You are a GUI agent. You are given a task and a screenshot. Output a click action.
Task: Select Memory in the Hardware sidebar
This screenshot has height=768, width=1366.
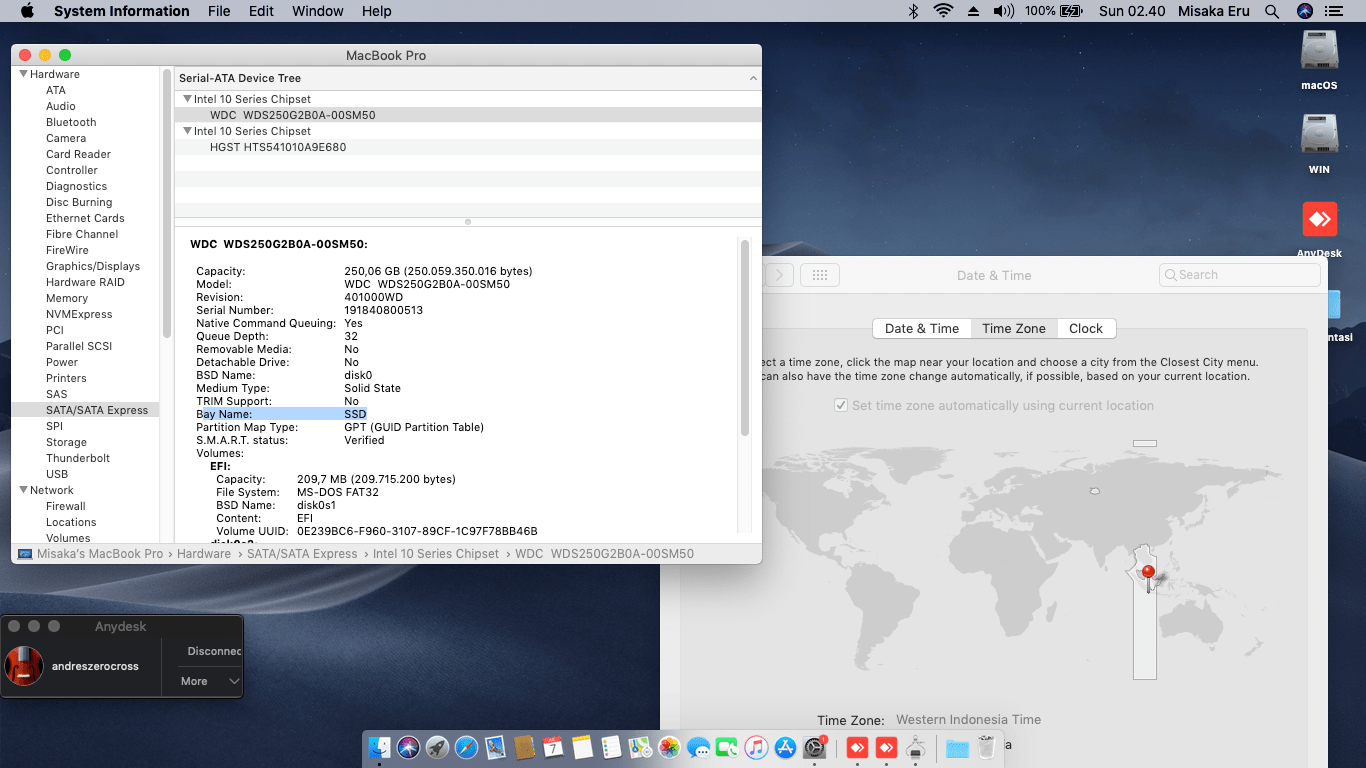67,298
